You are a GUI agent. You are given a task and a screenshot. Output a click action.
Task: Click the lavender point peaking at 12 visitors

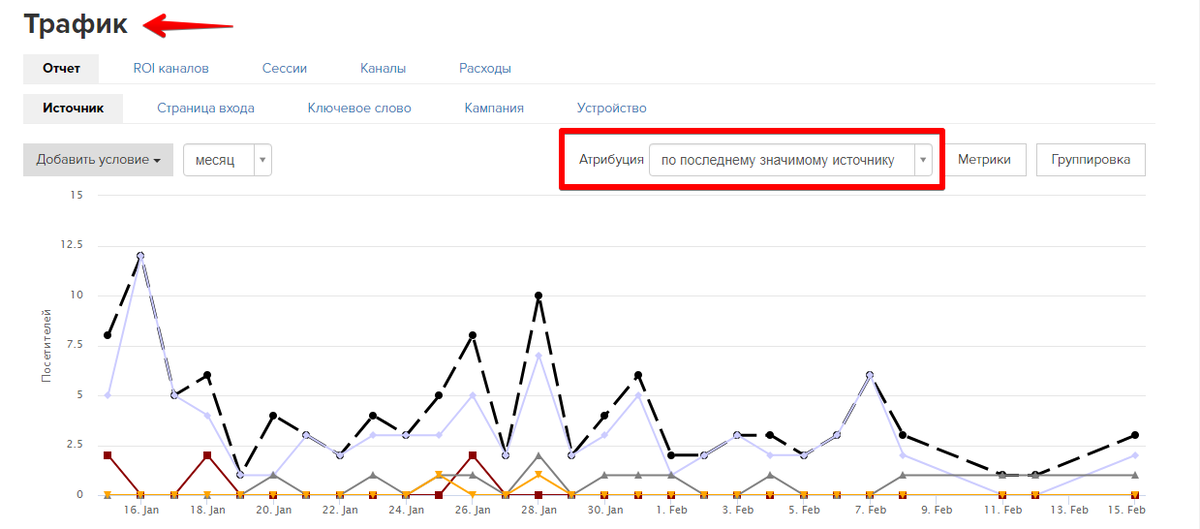tap(140, 256)
